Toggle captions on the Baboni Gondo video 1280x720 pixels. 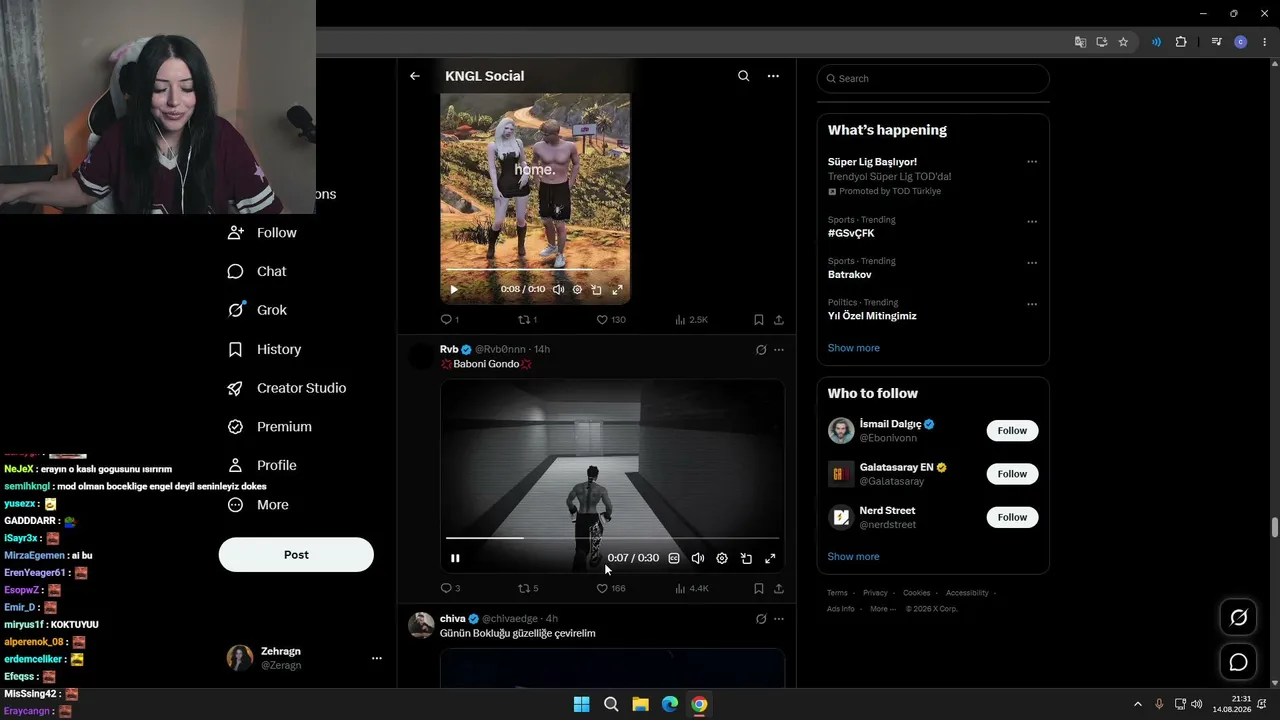[x=674, y=558]
